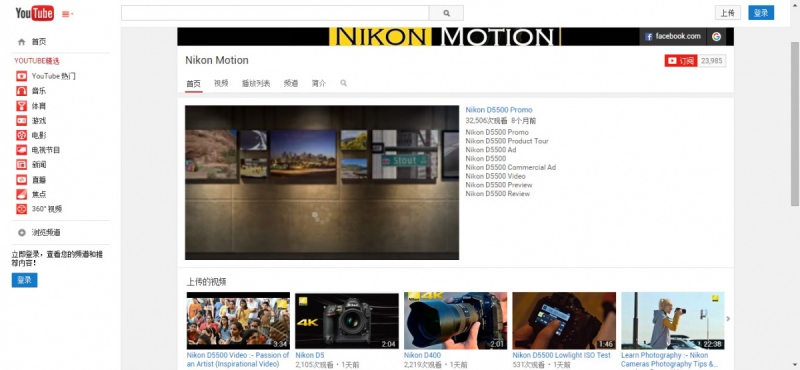Select the 体育 sports trophy icon
The width and height of the screenshot is (800, 370).
point(21,106)
